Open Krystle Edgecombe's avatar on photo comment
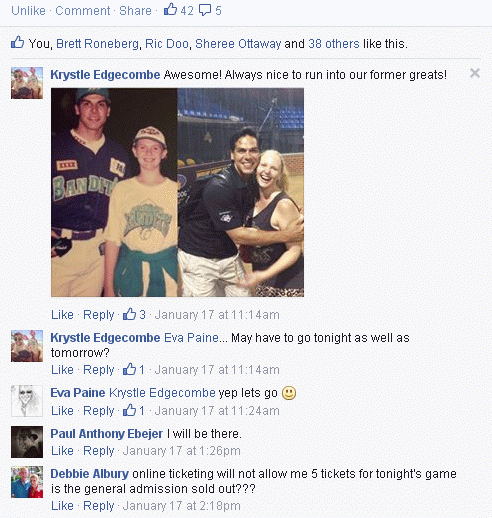This screenshot has width=492, height=518. (27, 83)
